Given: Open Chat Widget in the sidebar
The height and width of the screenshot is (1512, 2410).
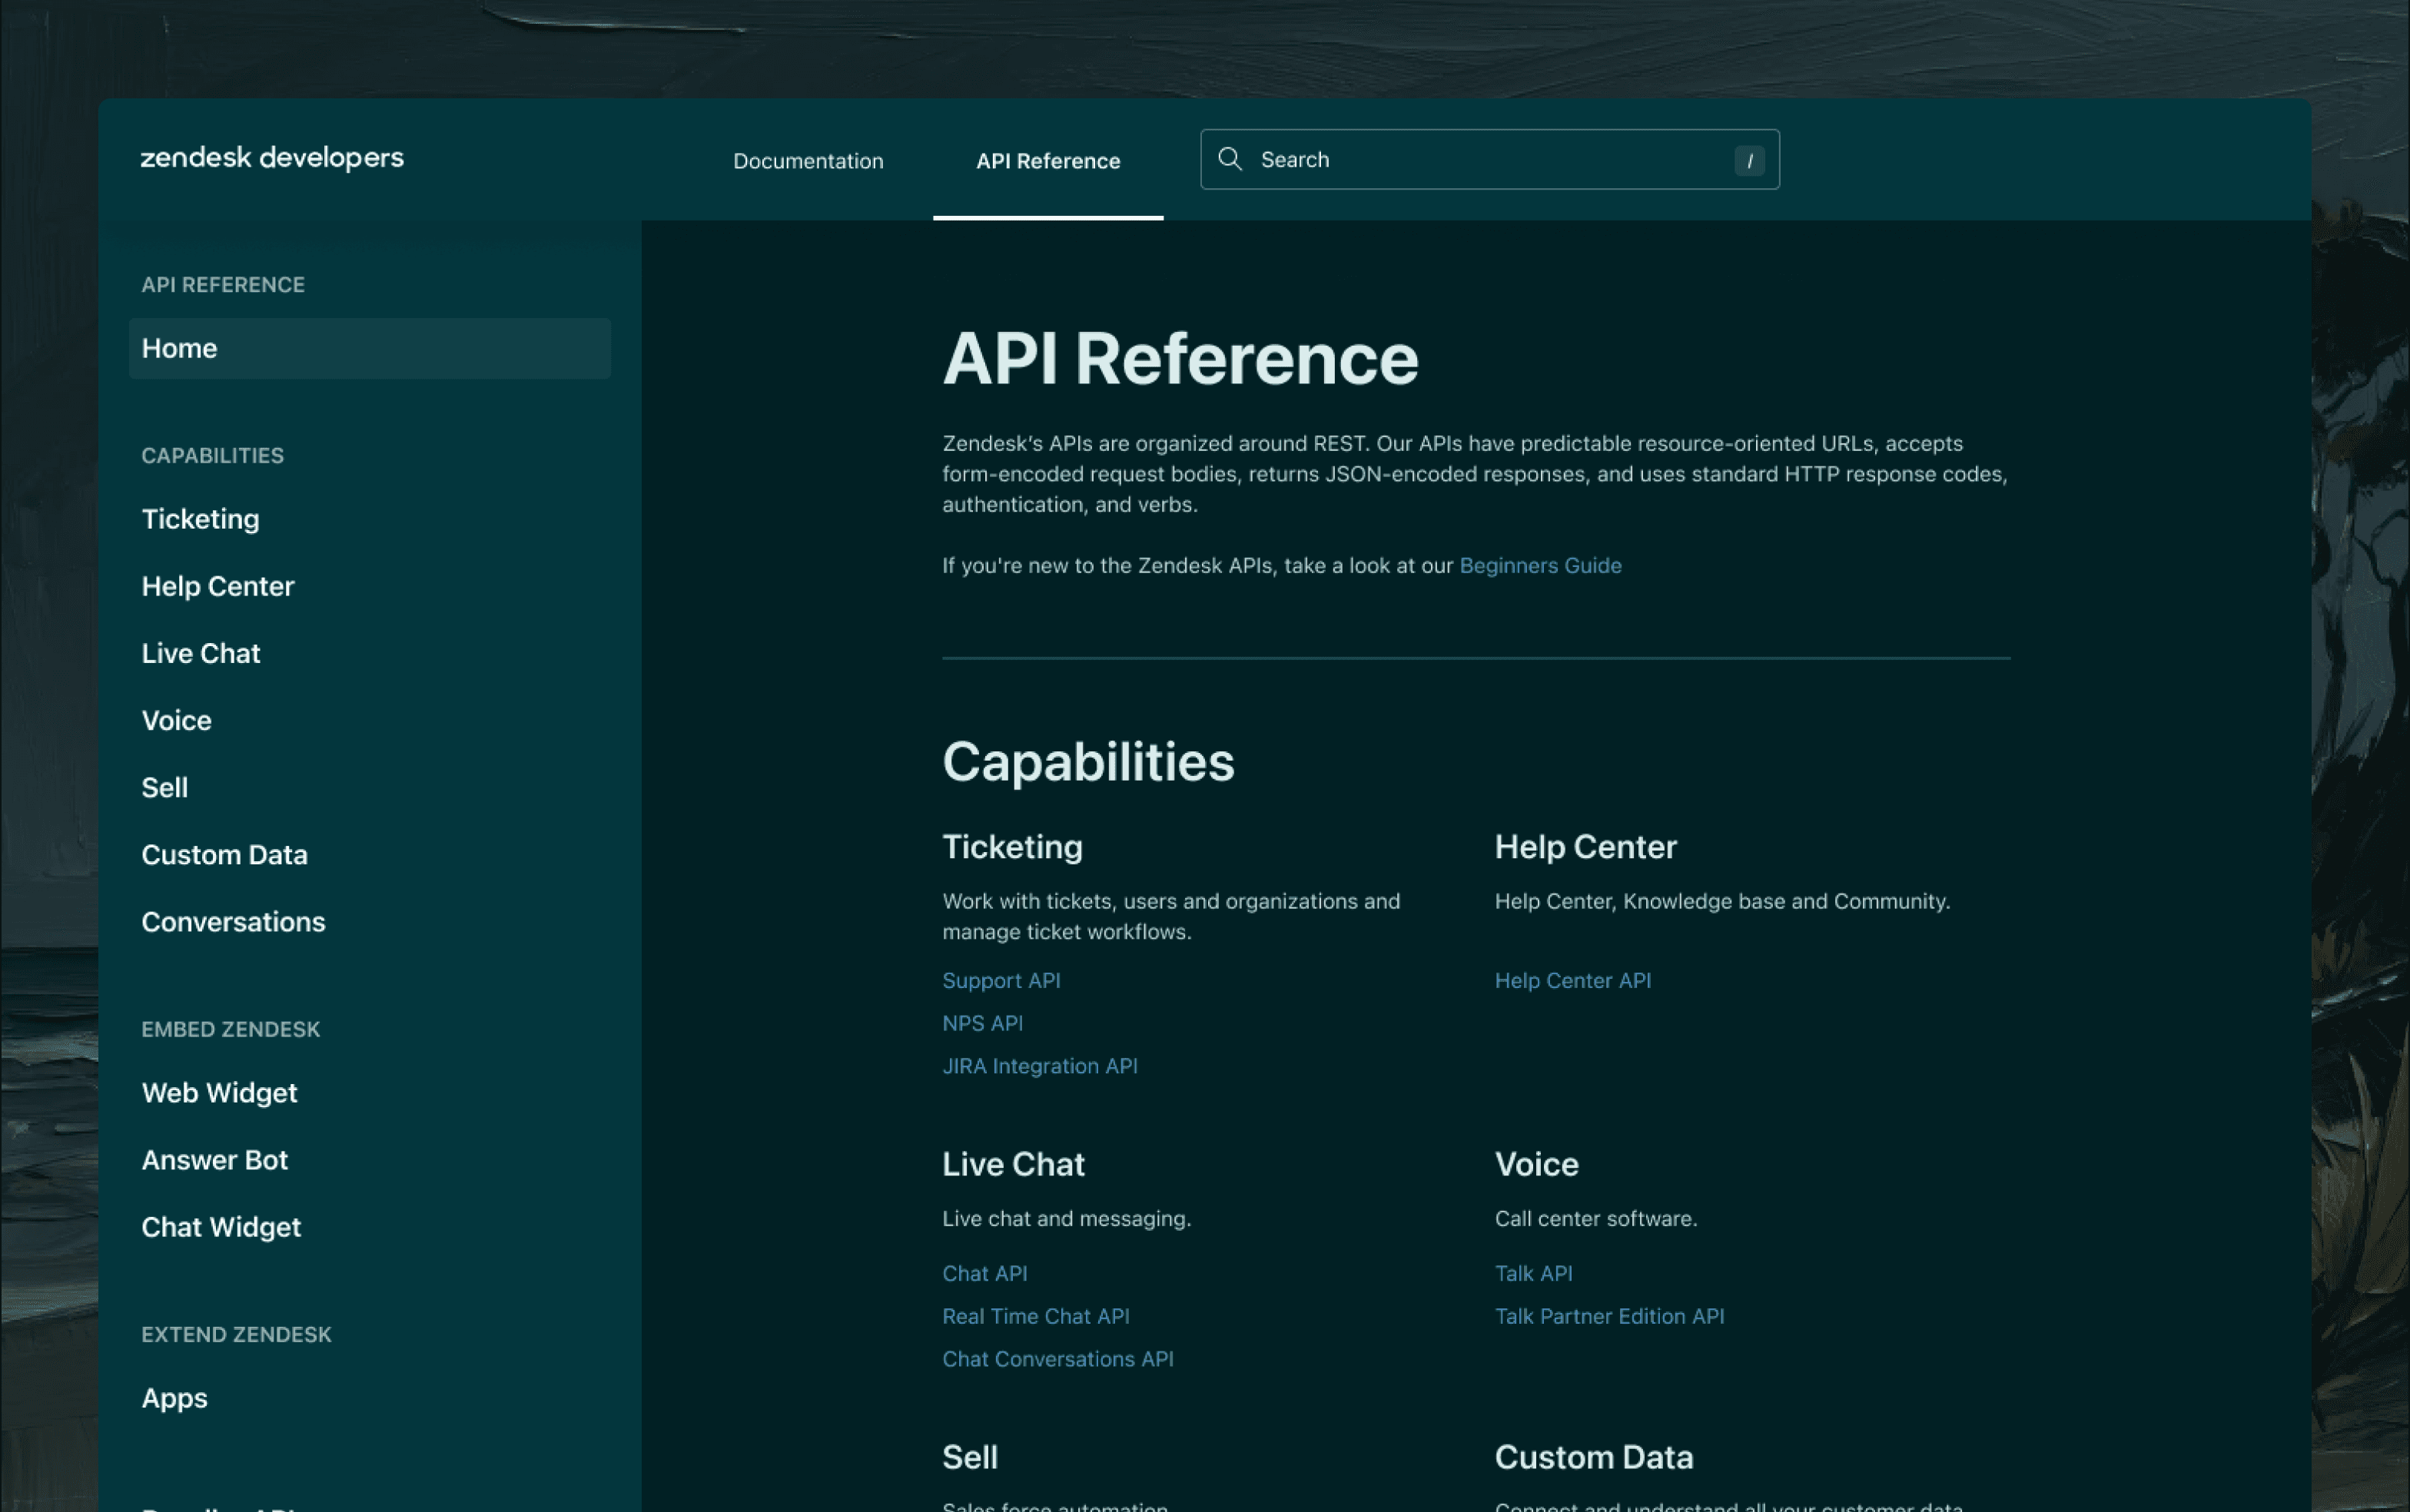Looking at the screenshot, I should [221, 1226].
